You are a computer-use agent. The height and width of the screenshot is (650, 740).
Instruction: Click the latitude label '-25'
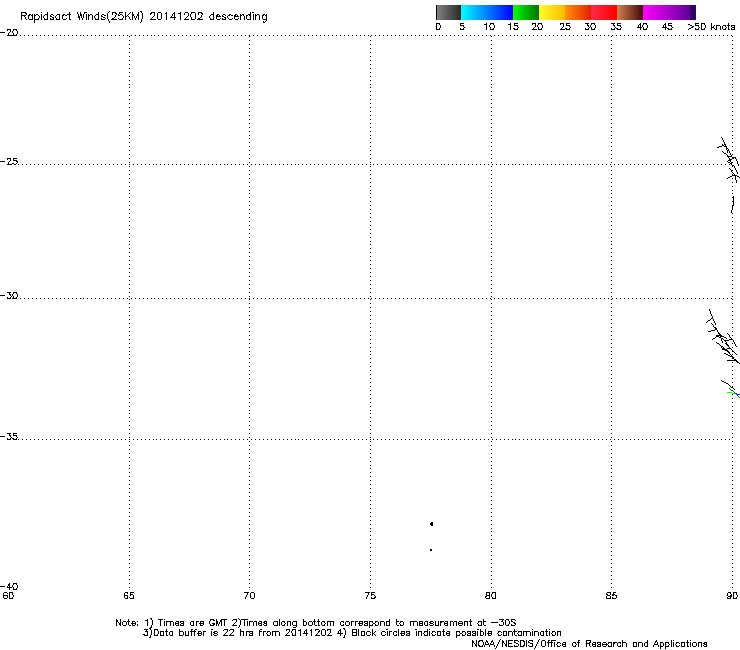coord(9,161)
